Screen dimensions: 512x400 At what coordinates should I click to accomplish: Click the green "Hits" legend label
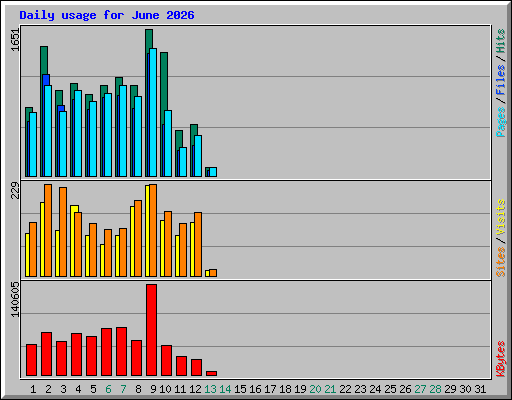[x=501, y=41]
